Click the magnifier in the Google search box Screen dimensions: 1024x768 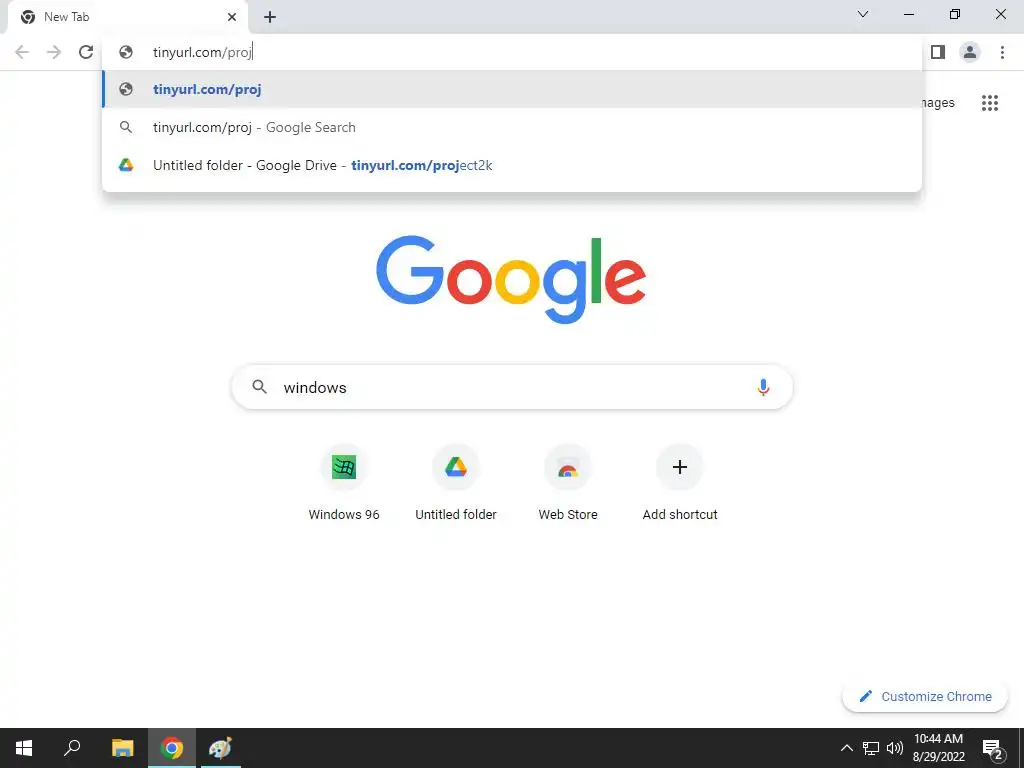pos(259,387)
